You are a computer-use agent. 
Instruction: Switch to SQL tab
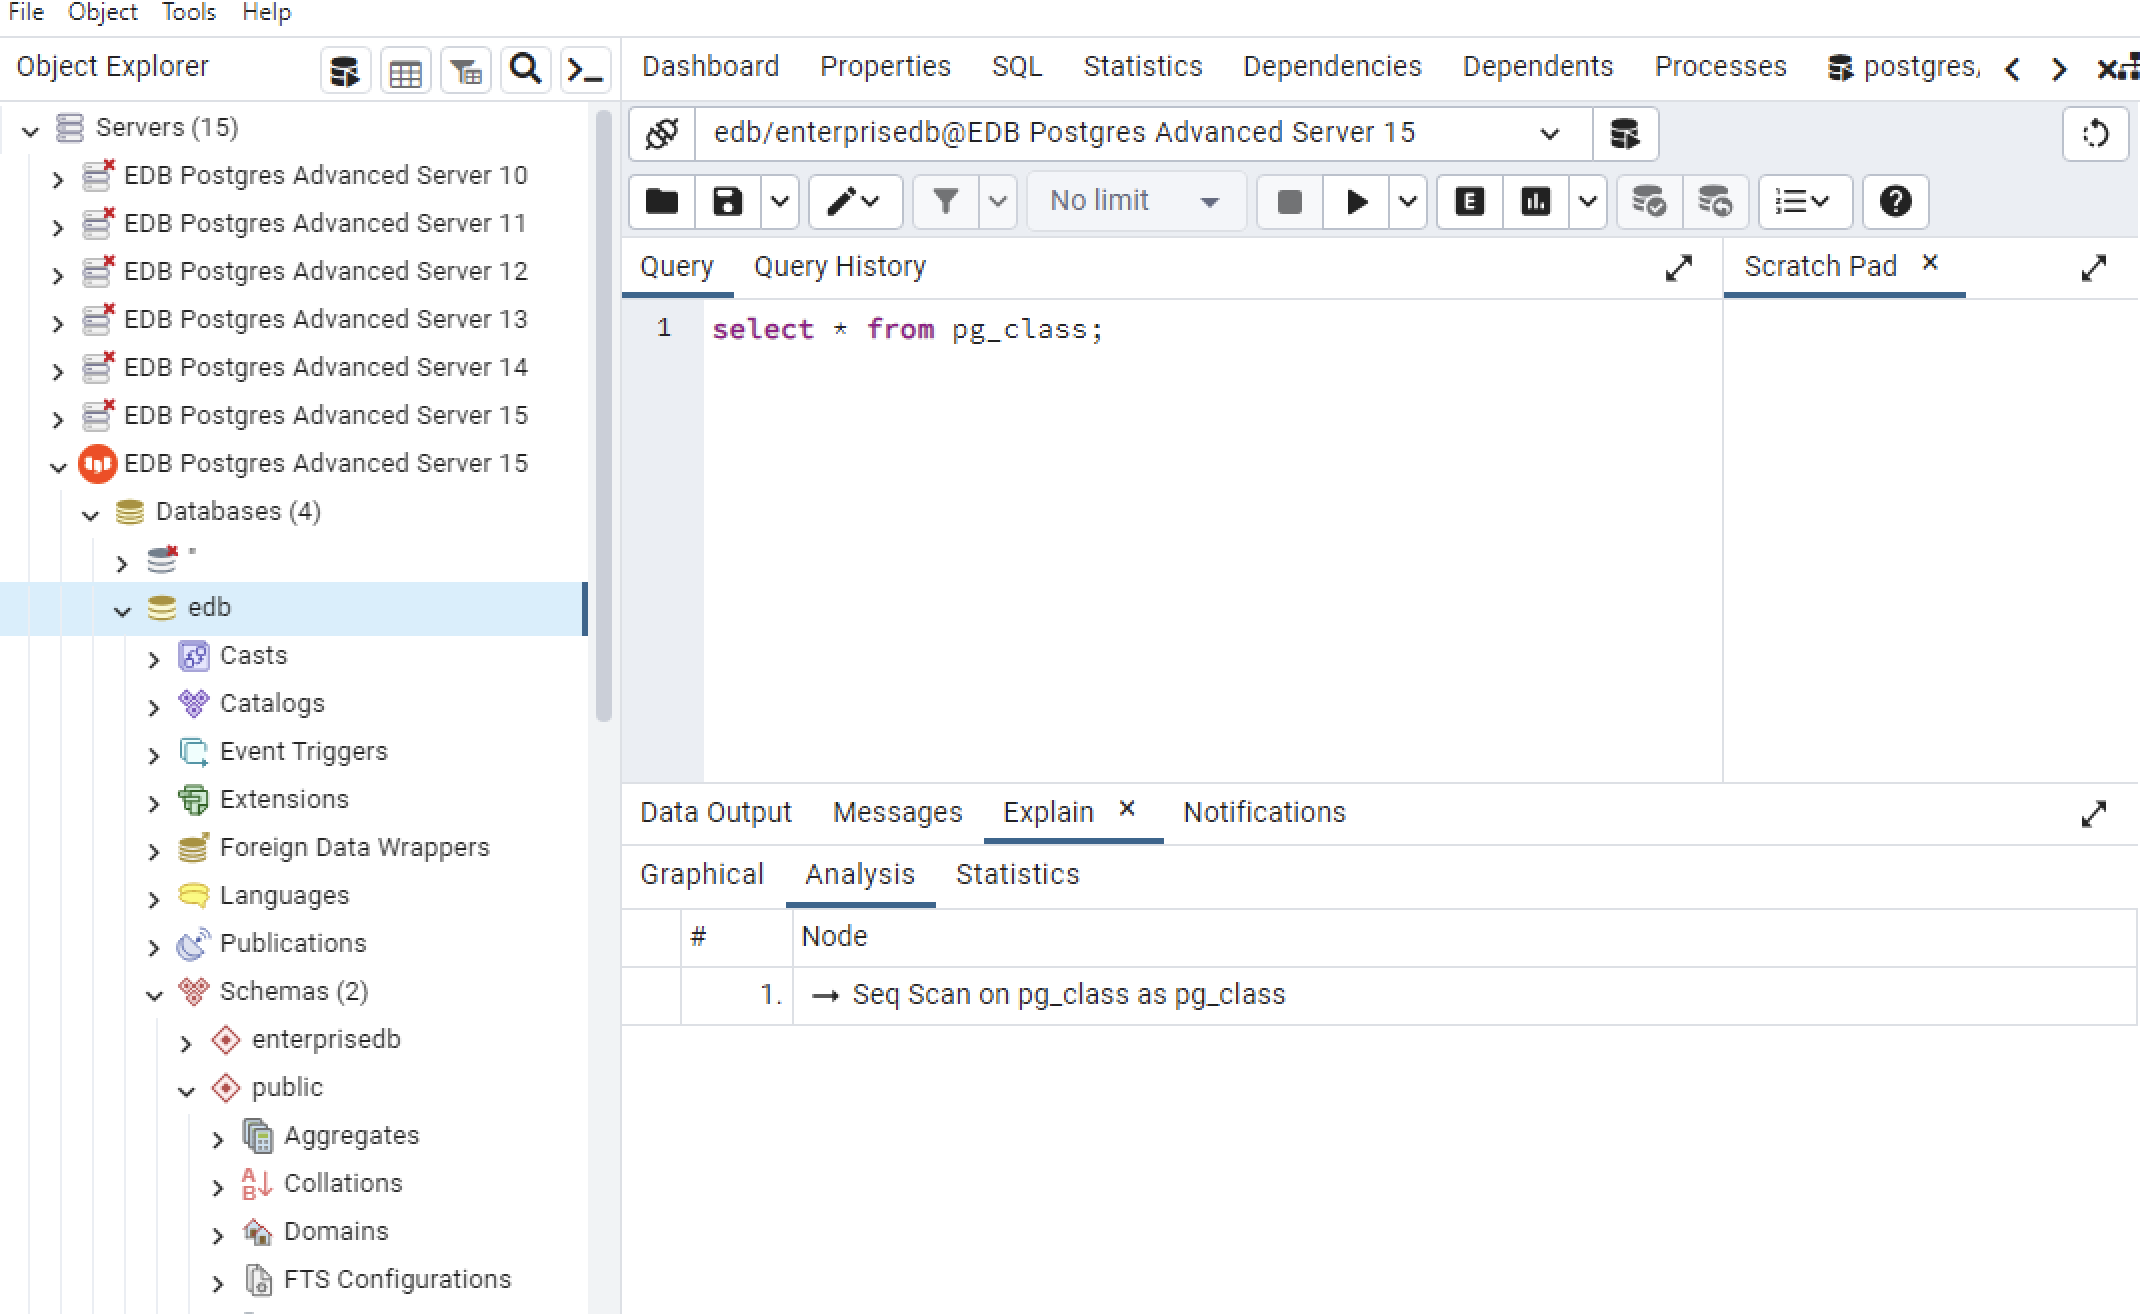coord(1017,67)
